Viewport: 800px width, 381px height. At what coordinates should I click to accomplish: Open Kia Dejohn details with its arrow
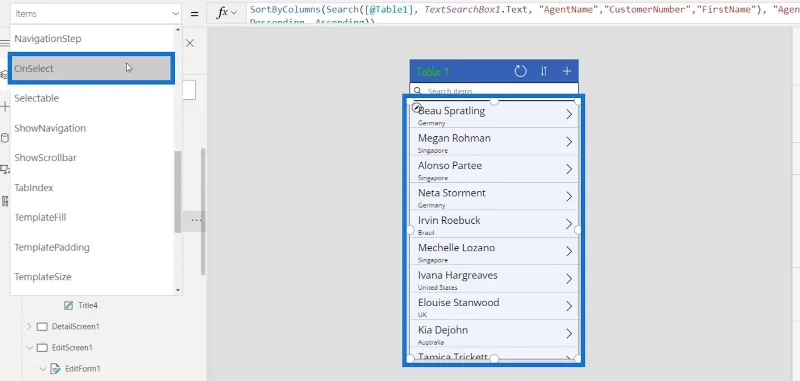(569, 334)
